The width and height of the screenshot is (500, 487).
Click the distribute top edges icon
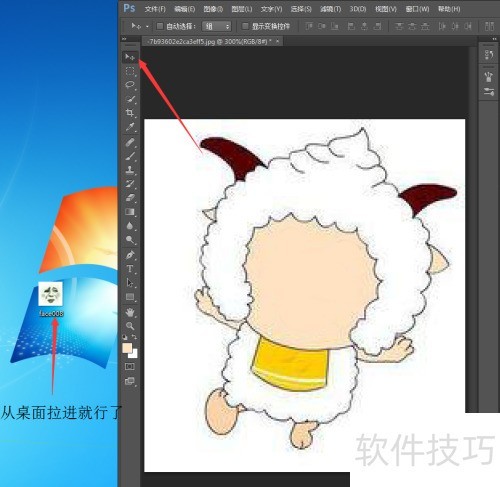399,26
